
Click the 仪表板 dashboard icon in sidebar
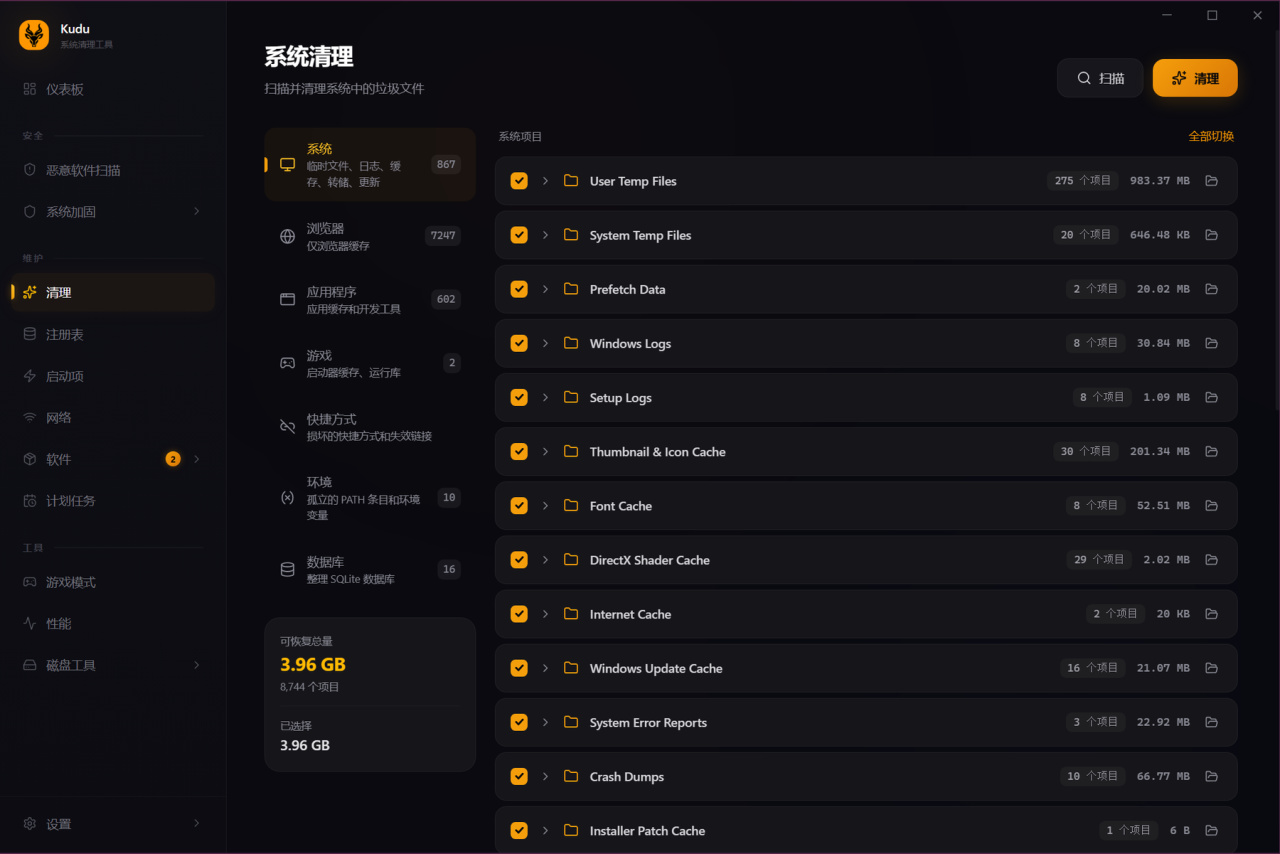point(30,89)
